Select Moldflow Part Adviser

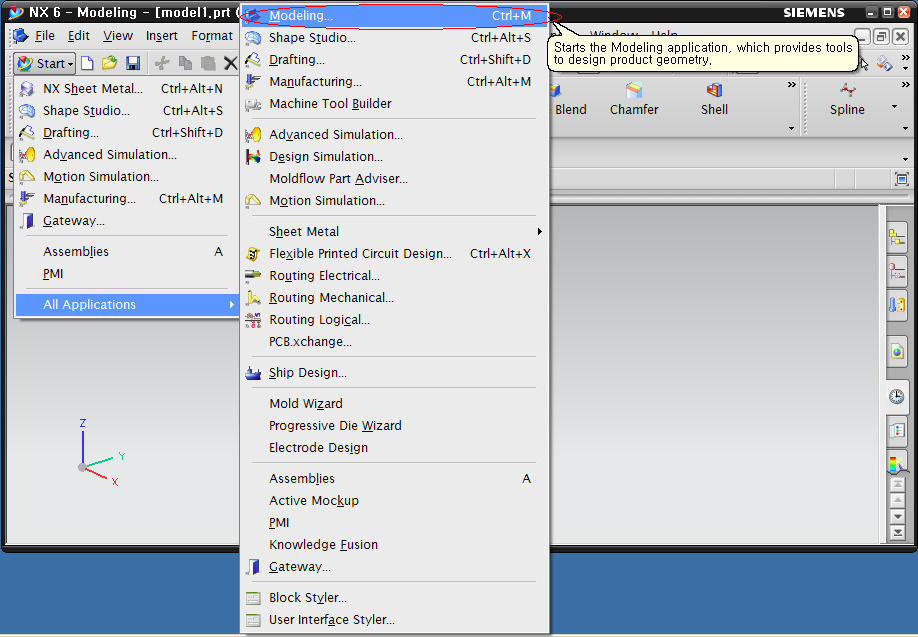pyautogui.click(x=396, y=179)
